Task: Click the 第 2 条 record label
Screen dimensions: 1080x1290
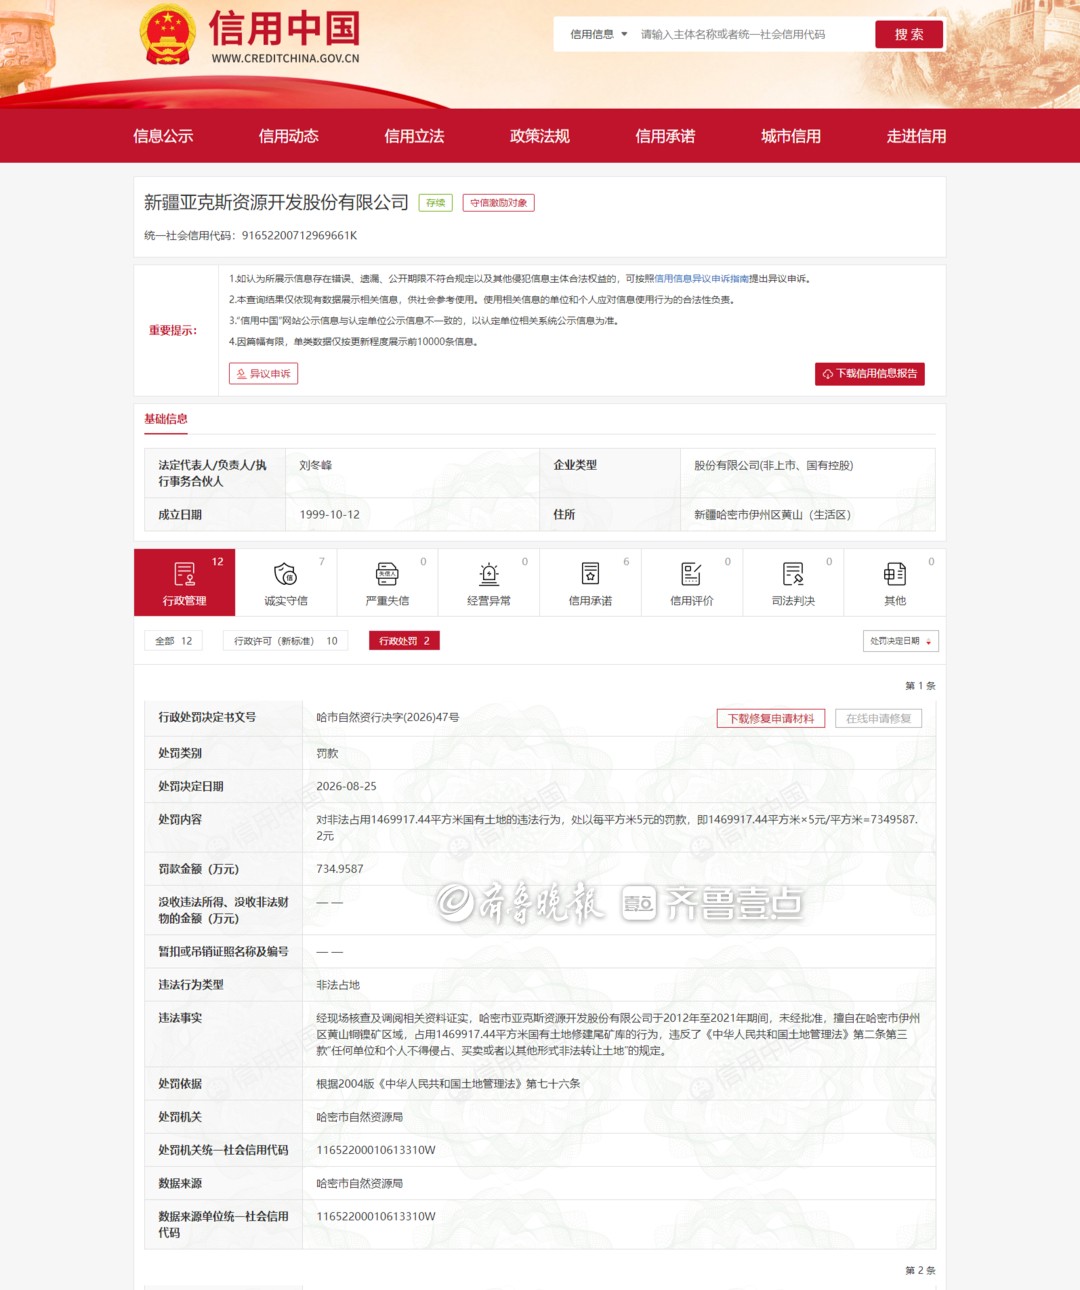Action: [x=920, y=1271]
